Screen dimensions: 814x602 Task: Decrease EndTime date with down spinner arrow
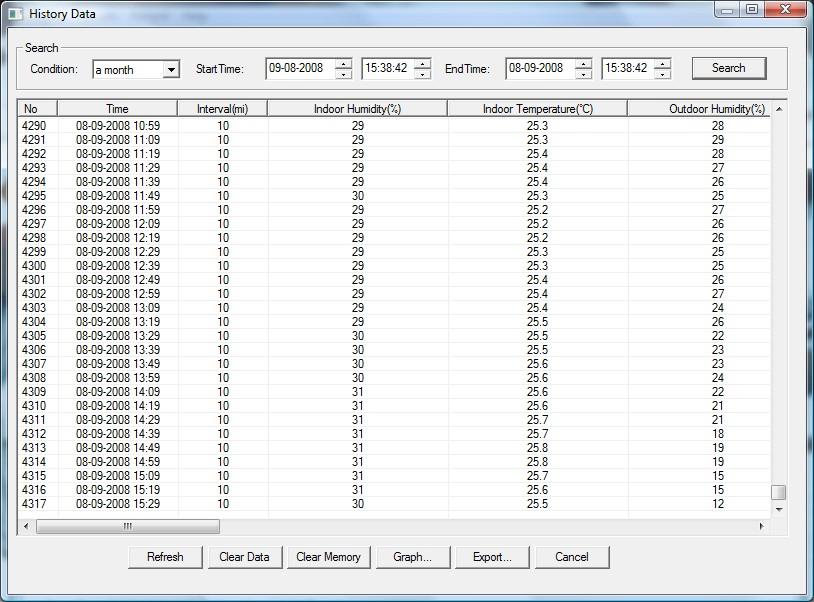click(584, 74)
